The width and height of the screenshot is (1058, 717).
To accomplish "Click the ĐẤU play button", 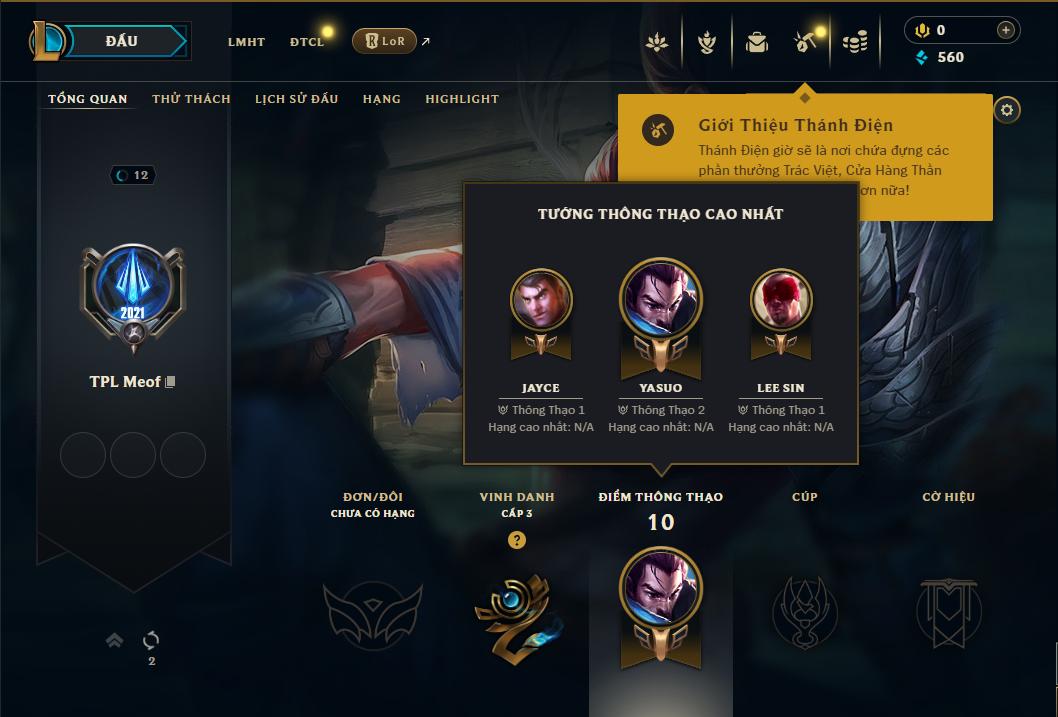I will [121, 41].
